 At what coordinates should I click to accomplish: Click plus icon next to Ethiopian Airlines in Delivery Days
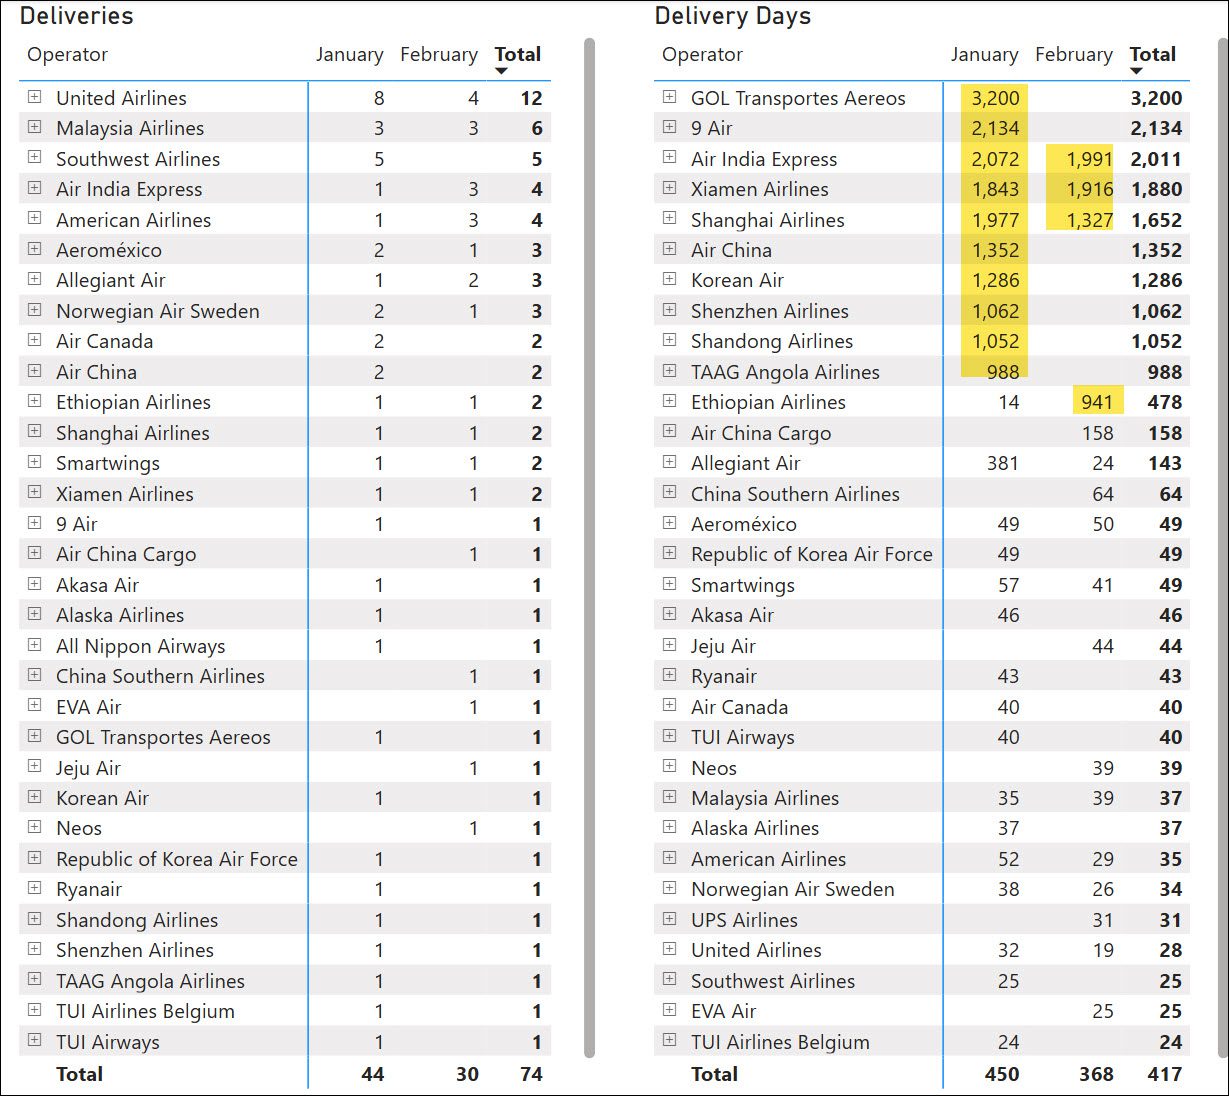click(670, 401)
